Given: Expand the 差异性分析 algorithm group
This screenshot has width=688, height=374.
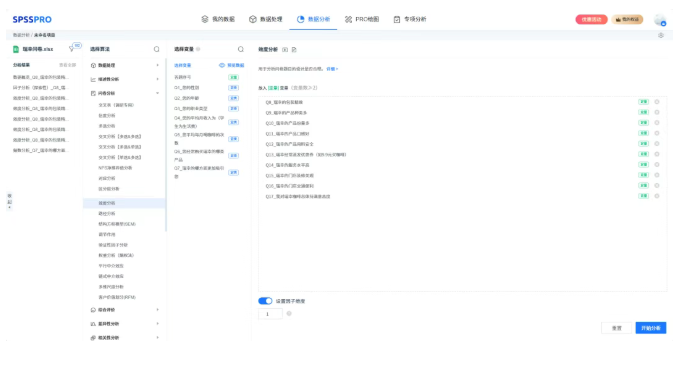Looking at the screenshot, I should tap(125, 324).
